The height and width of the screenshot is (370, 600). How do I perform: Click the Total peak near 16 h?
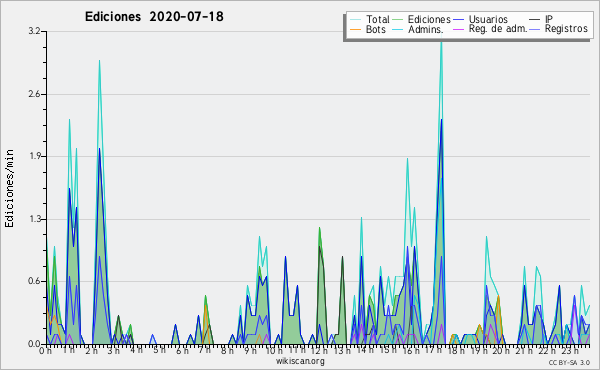click(408, 159)
